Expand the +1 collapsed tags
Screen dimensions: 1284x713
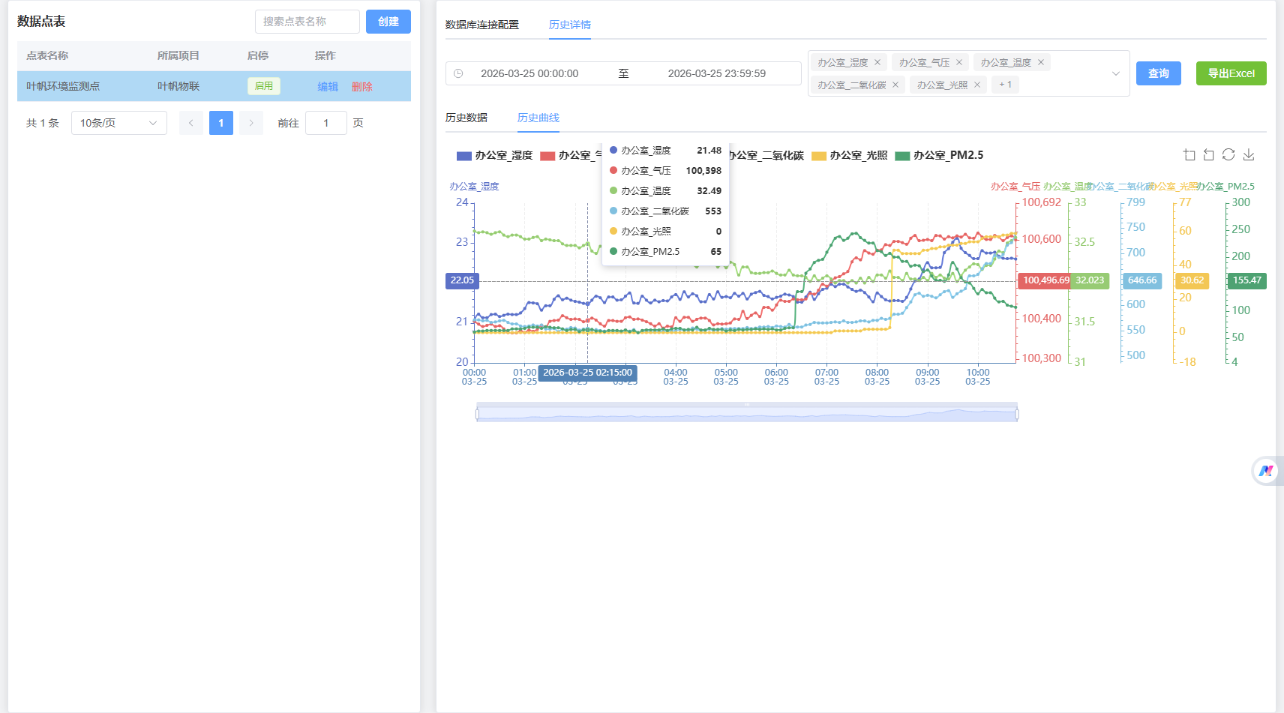[1006, 85]
